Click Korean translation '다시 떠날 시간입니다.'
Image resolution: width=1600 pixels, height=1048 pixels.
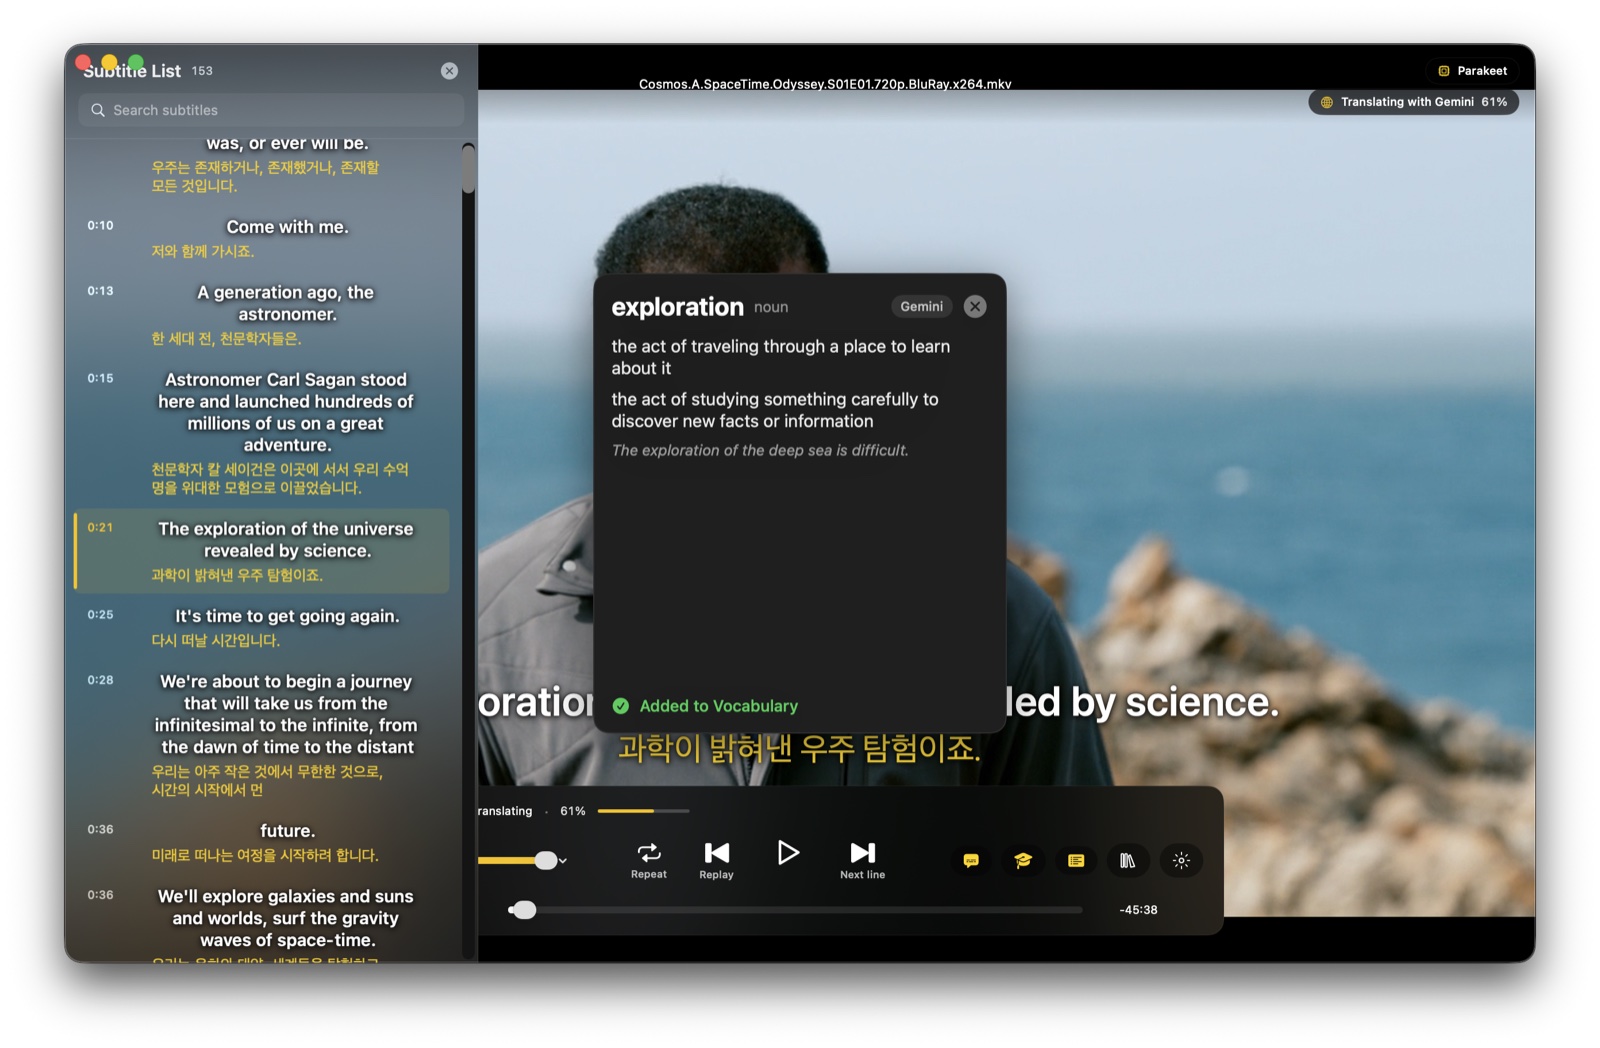215,641
